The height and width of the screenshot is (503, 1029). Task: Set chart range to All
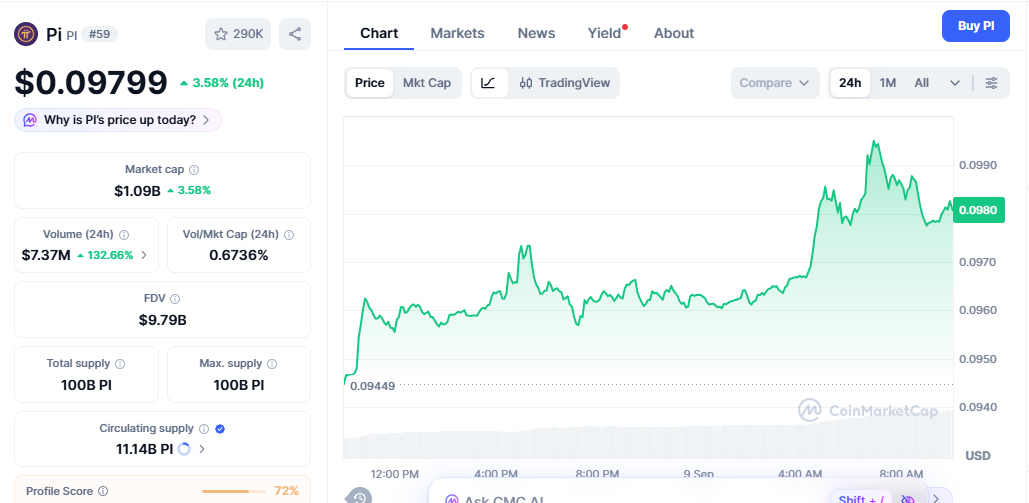tap(921, 83)
